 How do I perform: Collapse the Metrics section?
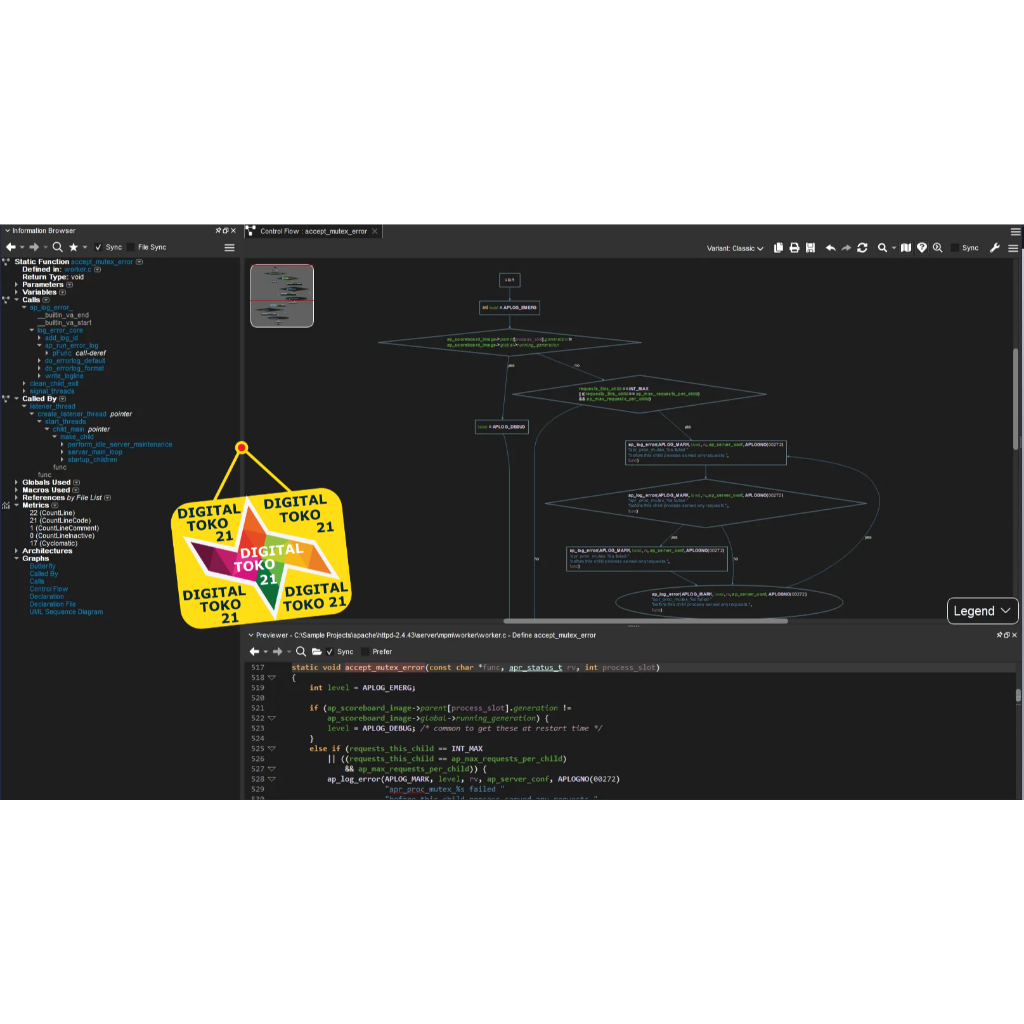(16, 505)
